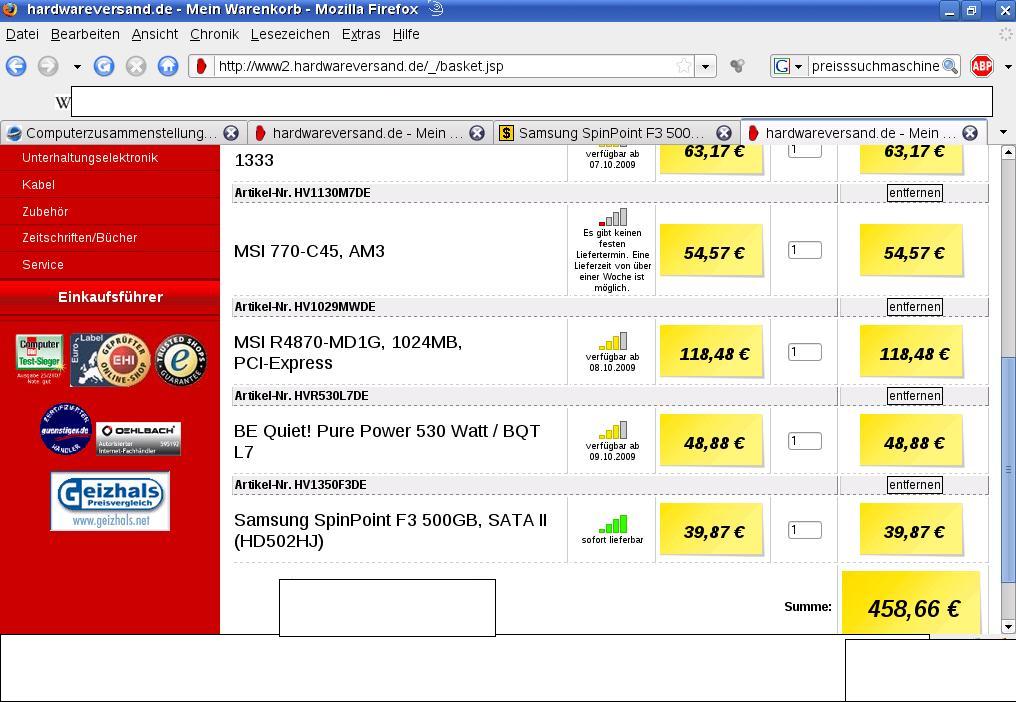Click the Oehlbach authorized dealer logo

click(x=139, y=438)
